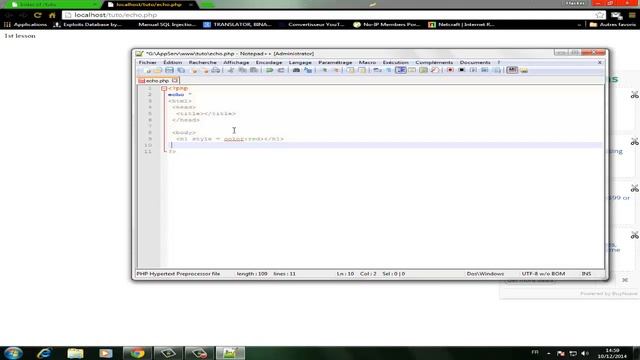Click the Replace toolbar icon

pyautogui.click(x=308, y=70)
